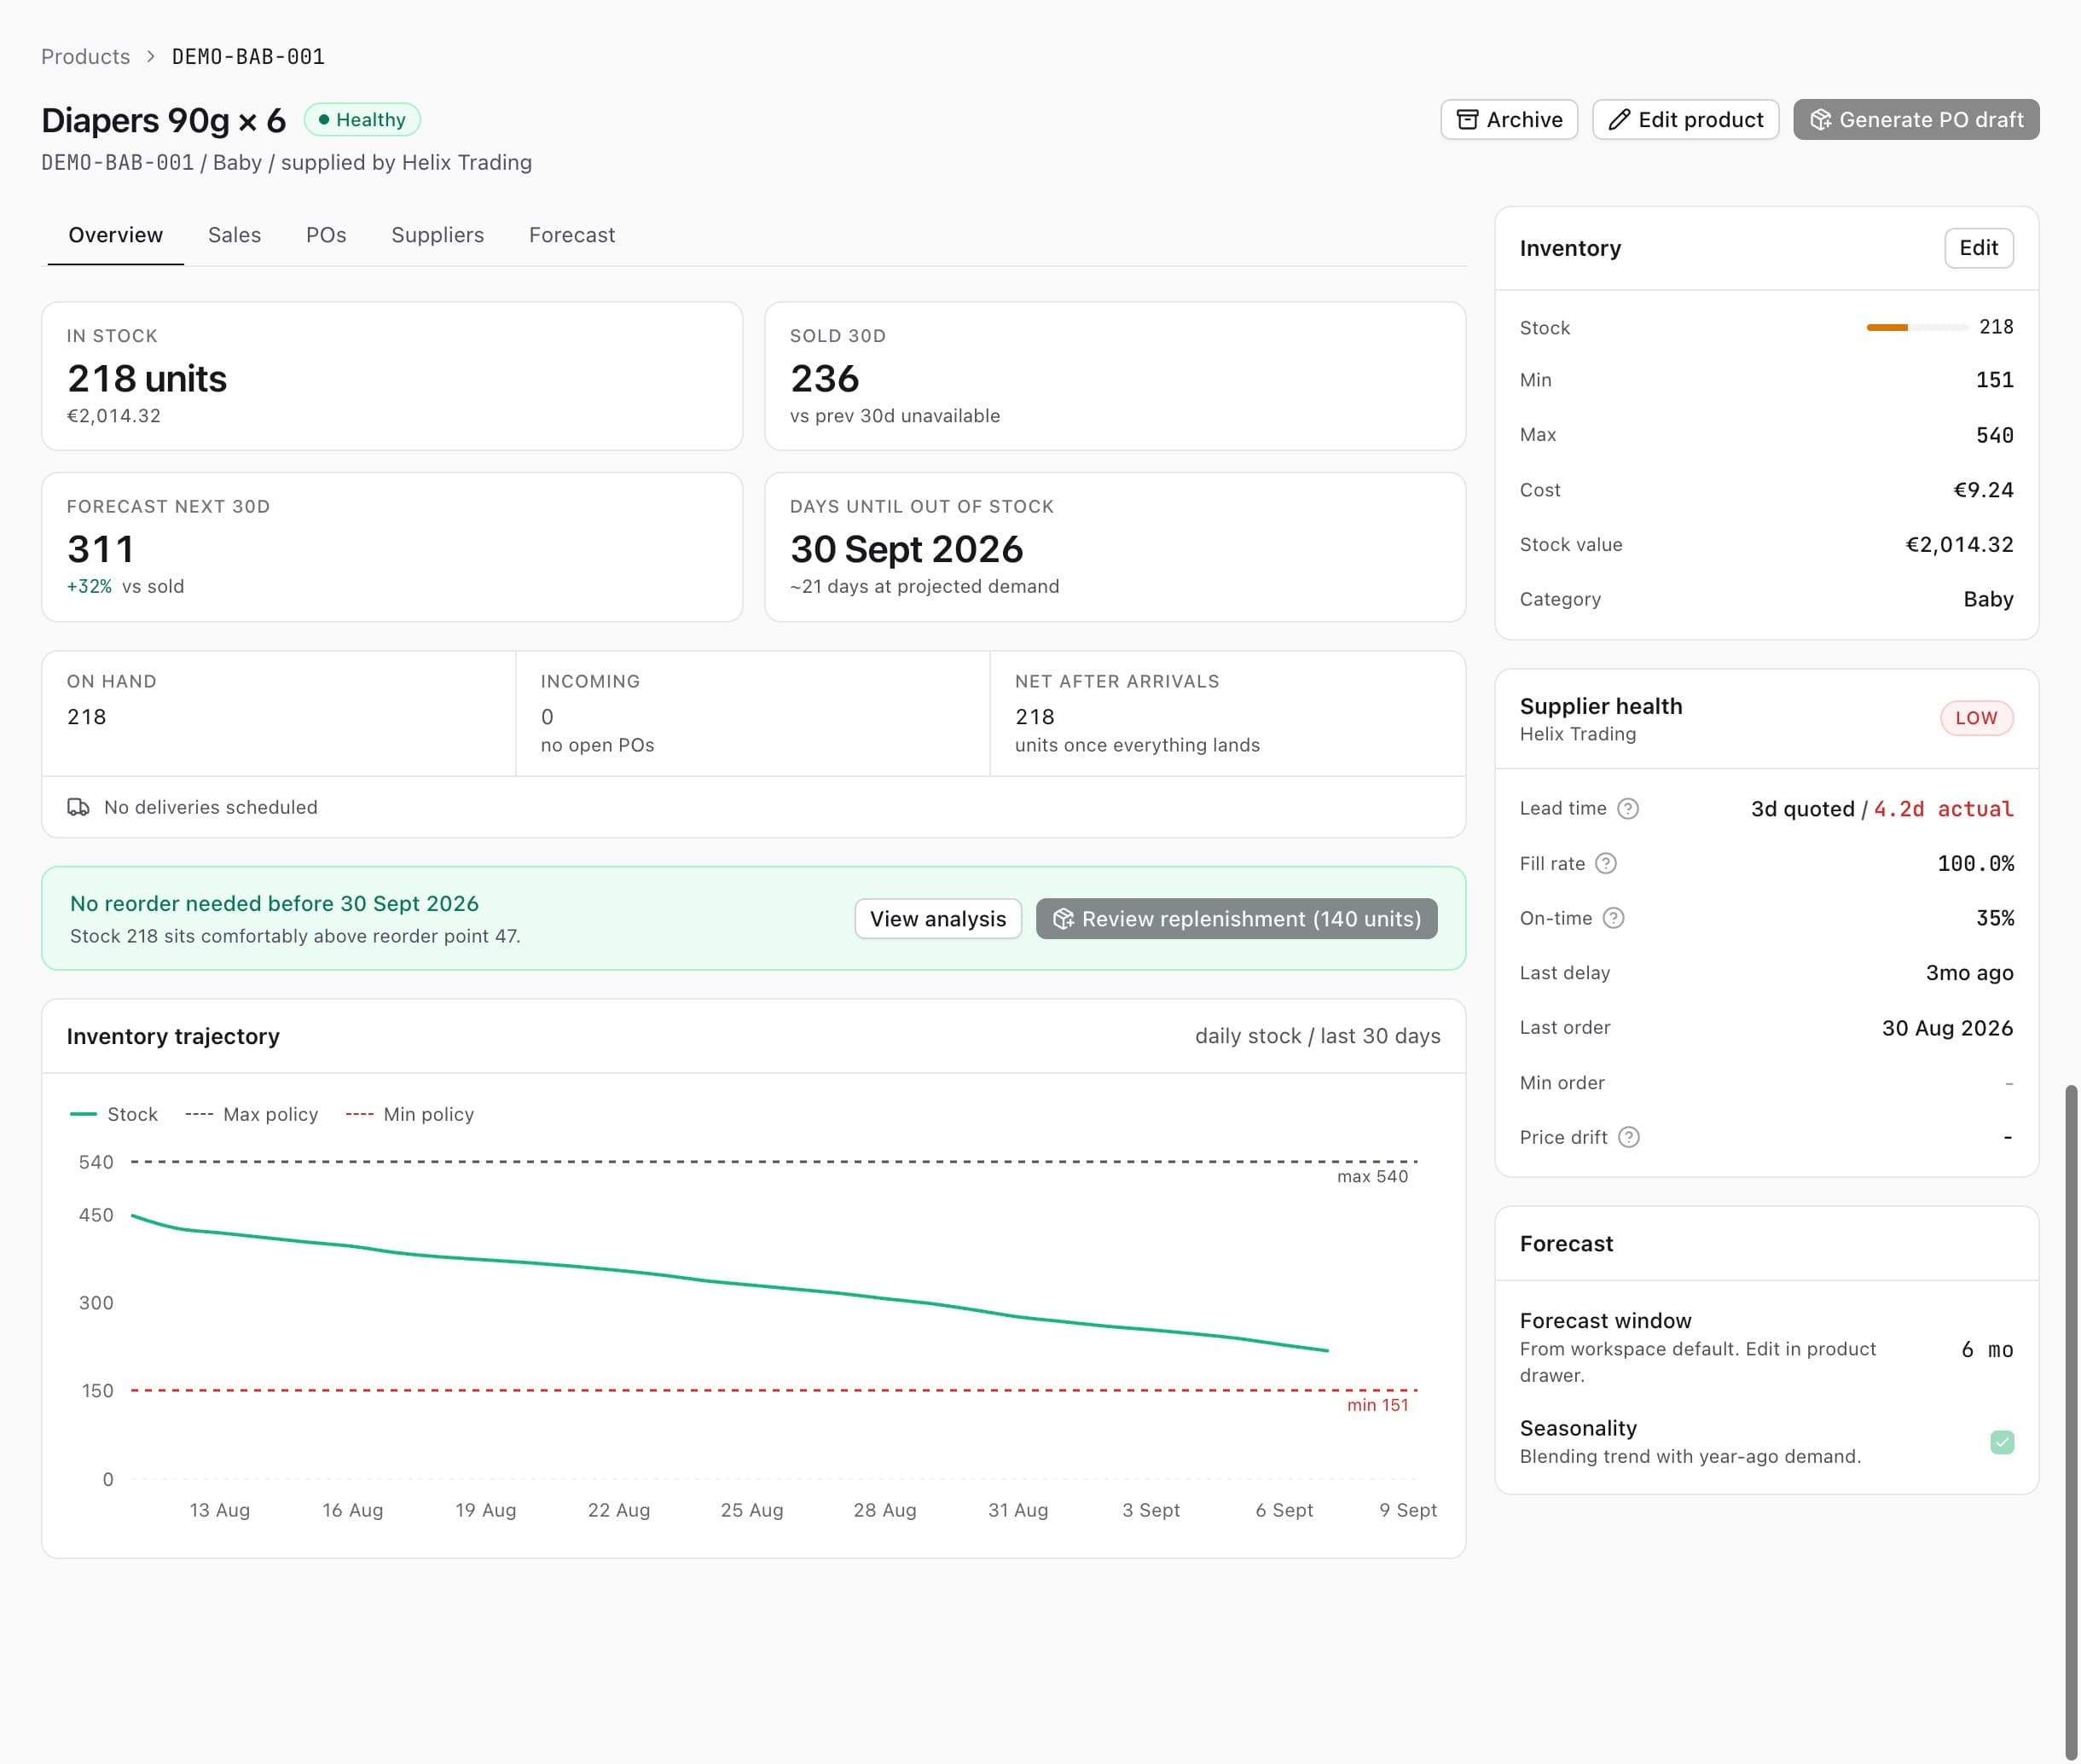Click the On-time help icon
This screenshot has width=2081, height=1764.
pyautogui.click(x=1613, y=918)
